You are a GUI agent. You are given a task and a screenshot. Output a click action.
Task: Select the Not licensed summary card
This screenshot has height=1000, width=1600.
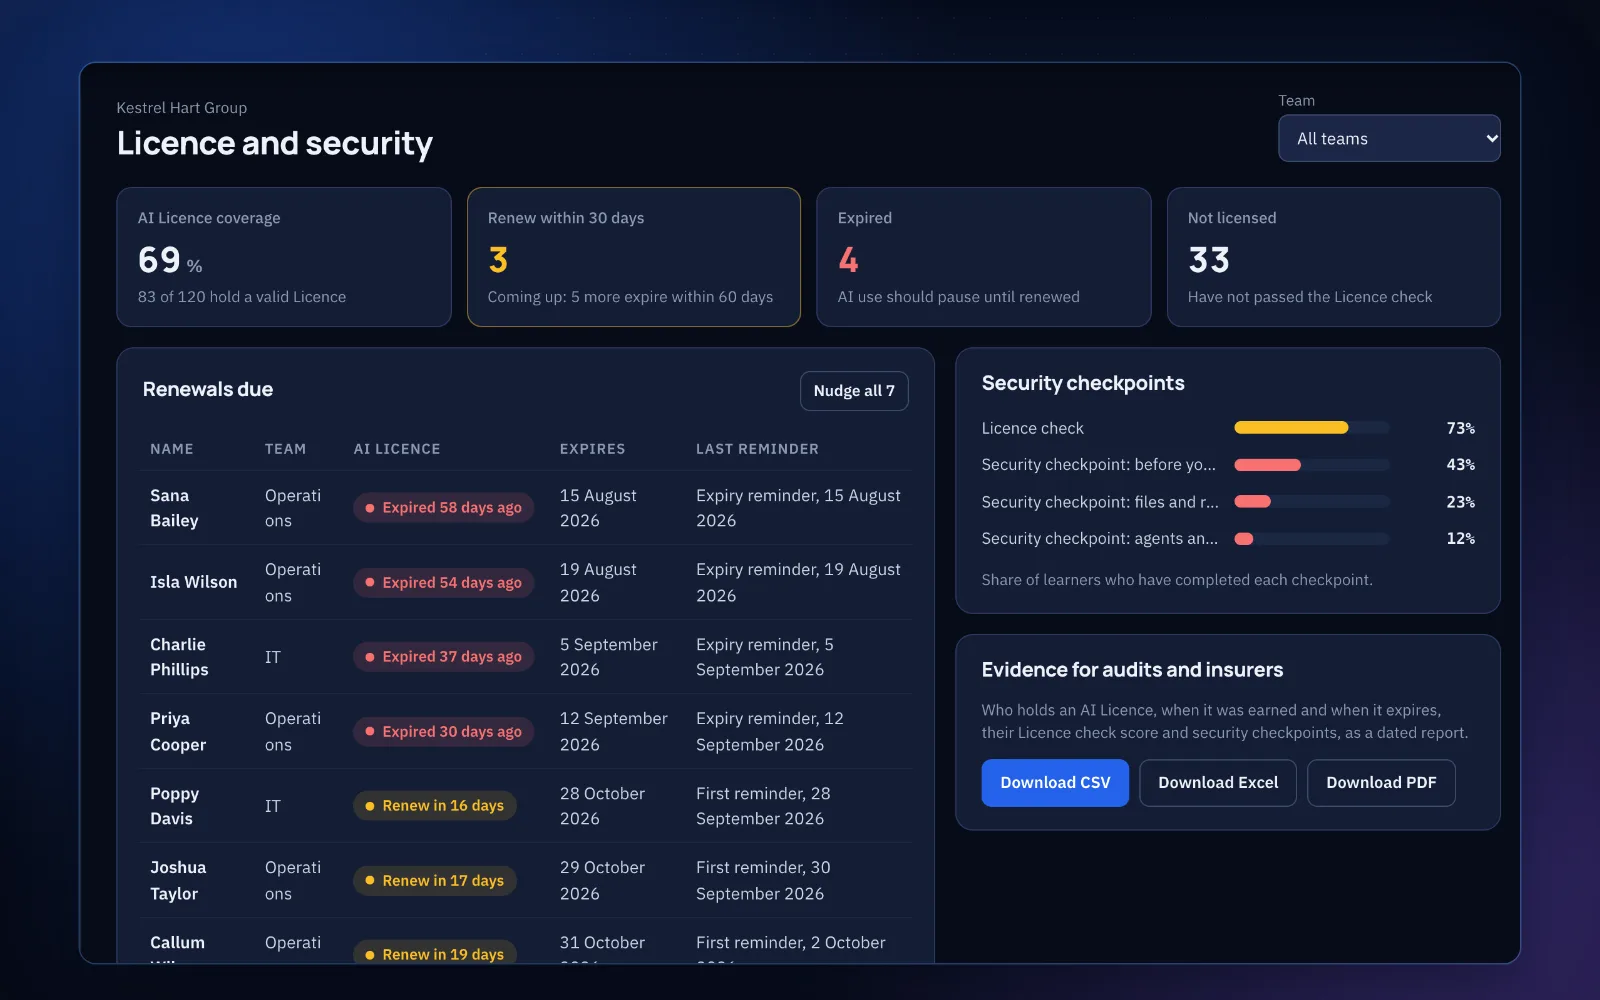pyautogui.click(x=1334, y=257)
